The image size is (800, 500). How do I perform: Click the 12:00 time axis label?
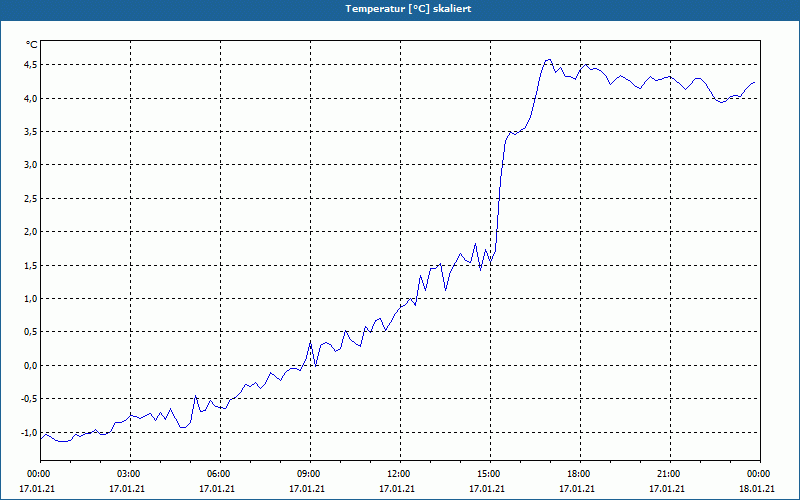pos(401,474)
